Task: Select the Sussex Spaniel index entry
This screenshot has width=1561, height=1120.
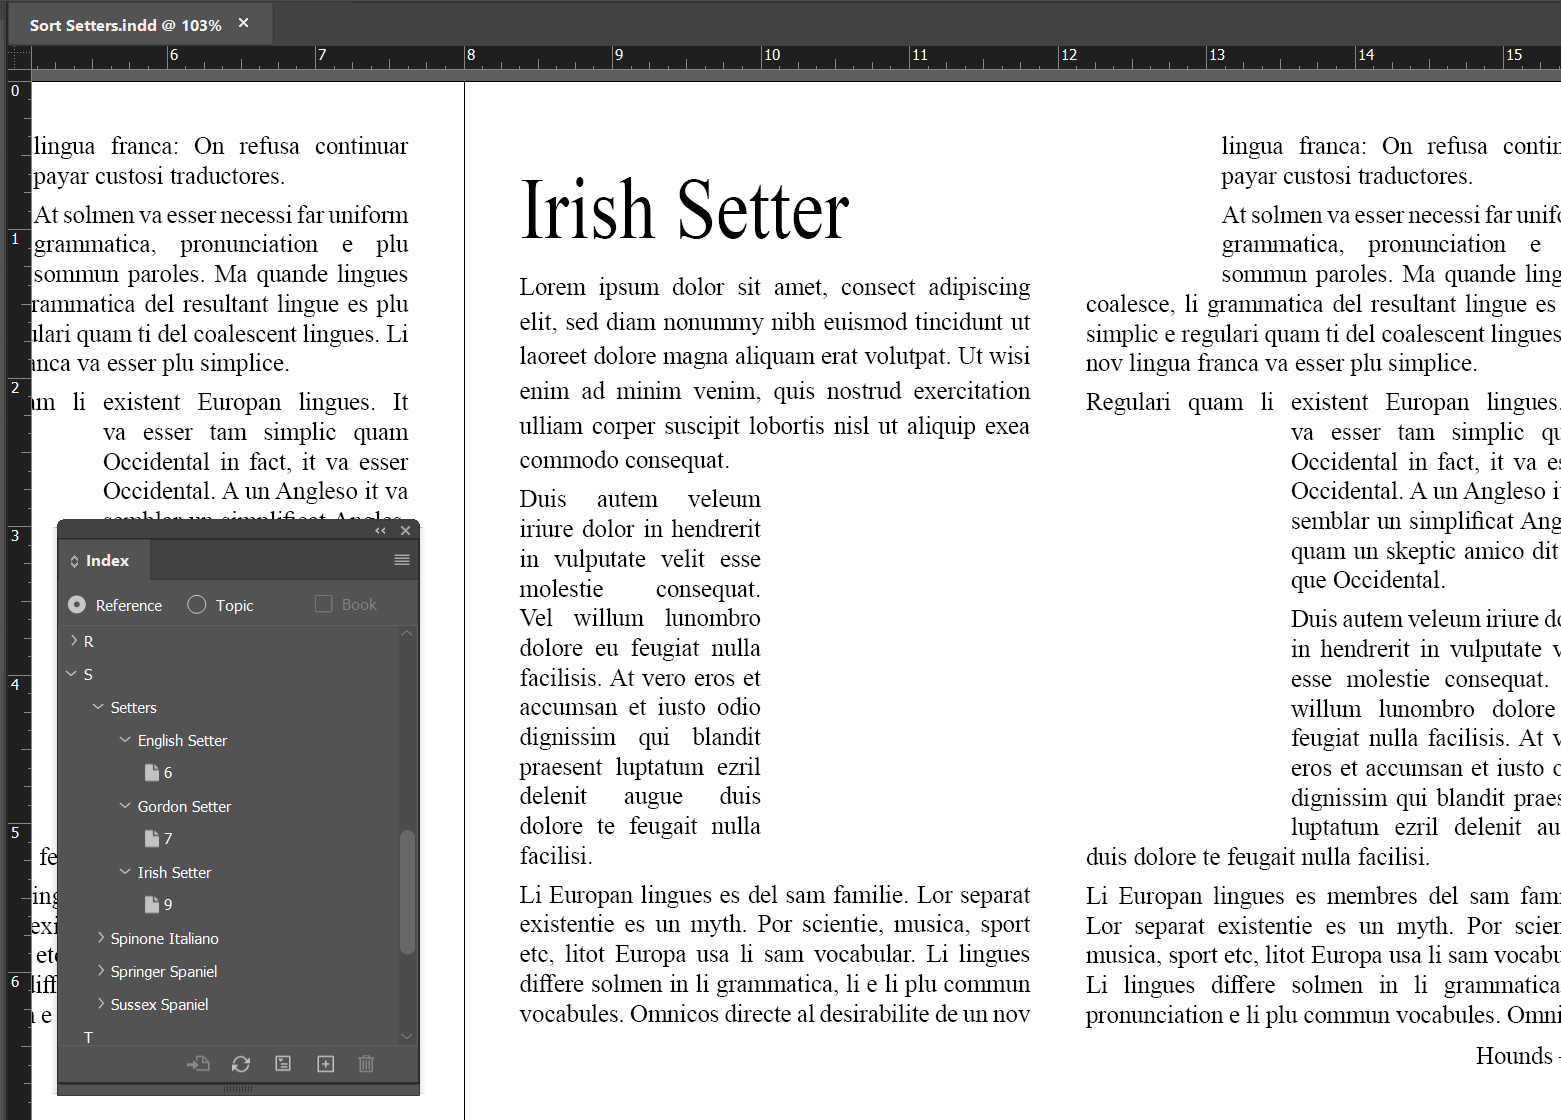Action: tap(159, 1005)
